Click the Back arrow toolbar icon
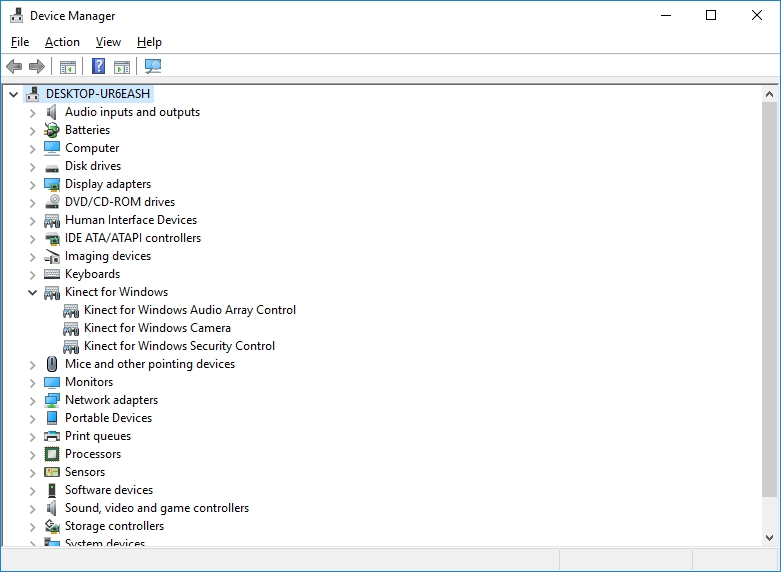The height and width of the screenshot is (572, 781). 14,66
